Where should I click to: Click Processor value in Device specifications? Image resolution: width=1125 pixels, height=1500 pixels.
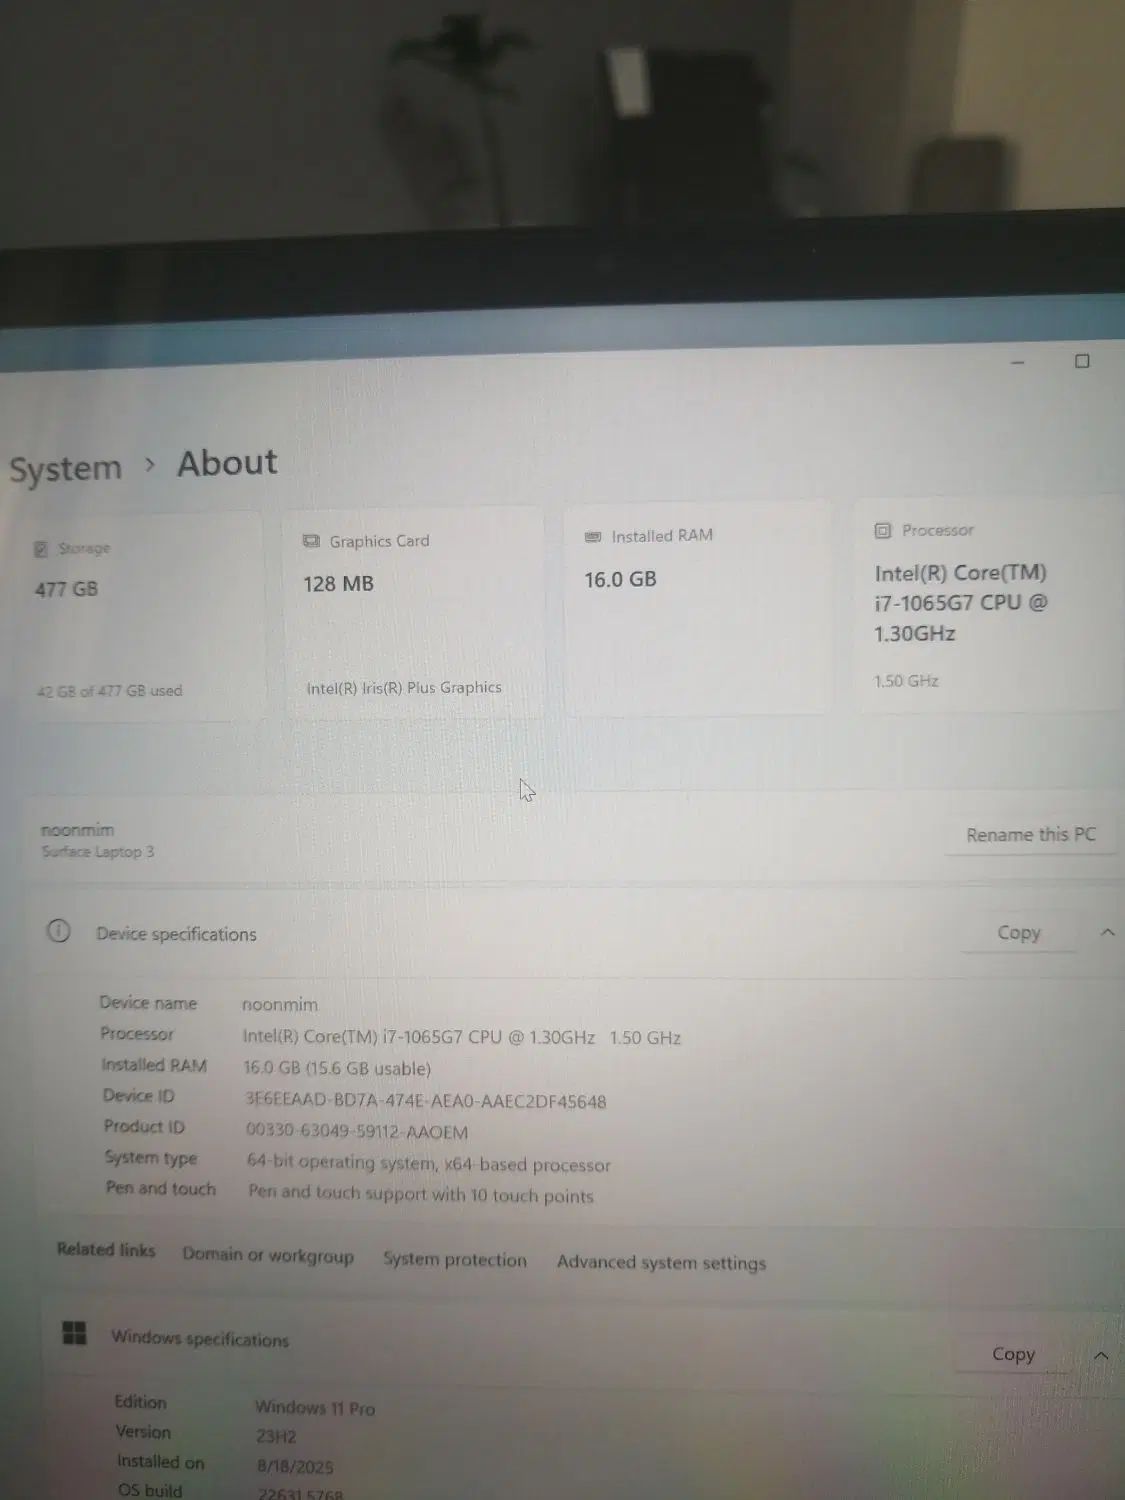coord(462,1037)
